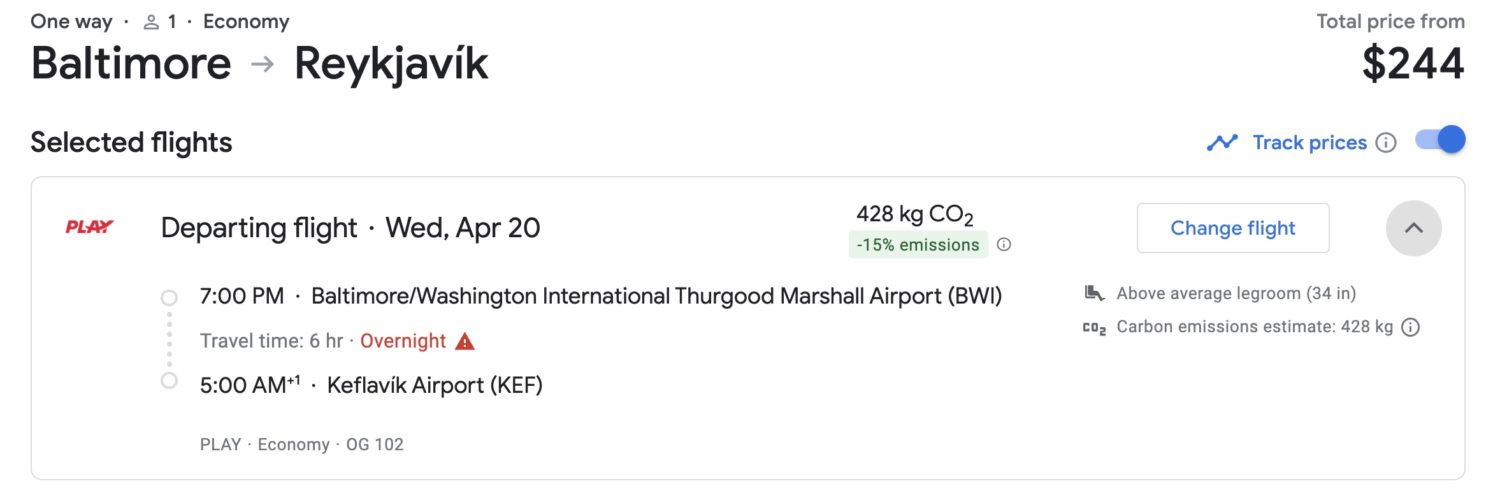The width and height of the screenshot is (1500, 500).
Task: Click the CO2 carbon emissions icon
Action: coord(1094,327)
